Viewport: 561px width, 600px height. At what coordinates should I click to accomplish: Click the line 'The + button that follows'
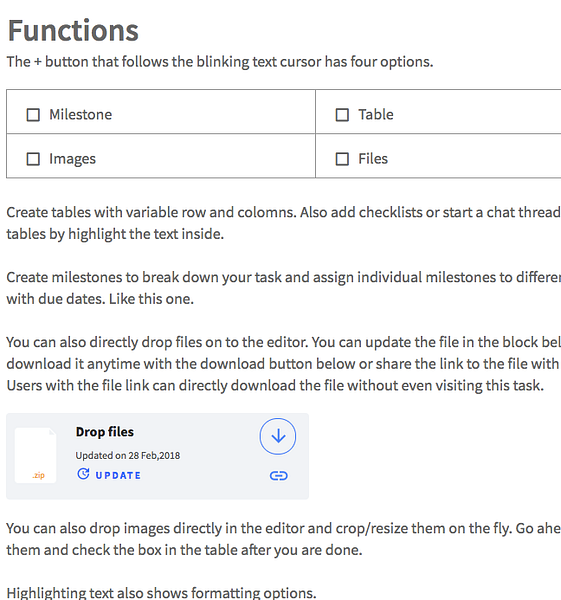pyautogui.click(x=220, y=62)
